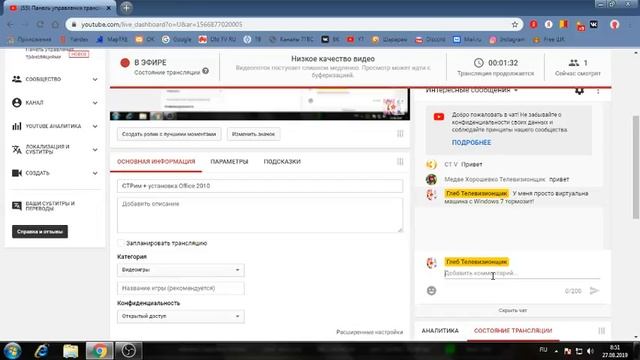Open Ваши субтитры и переводы icon
Viewport: 640px width, 360px height.
tap(17, 206)
